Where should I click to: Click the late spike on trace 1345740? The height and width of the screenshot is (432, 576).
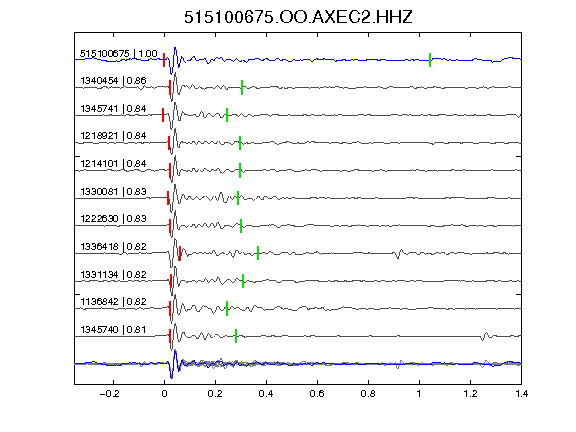(x=485, y=336)
